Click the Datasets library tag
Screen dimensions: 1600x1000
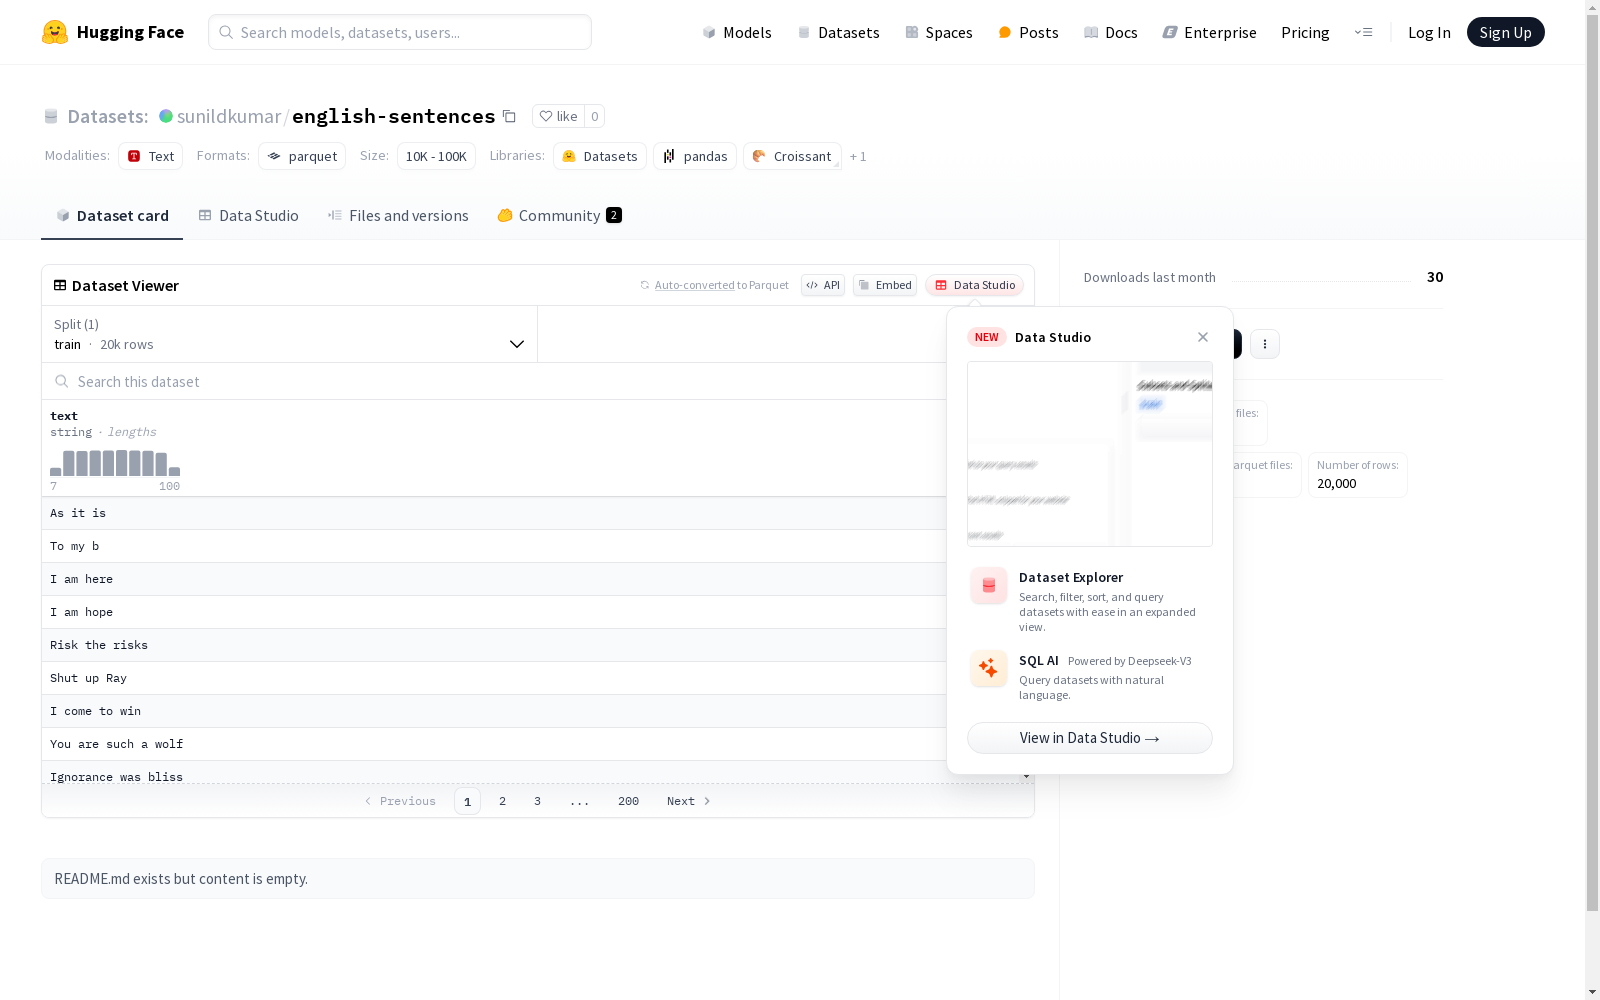pos(599,156)
